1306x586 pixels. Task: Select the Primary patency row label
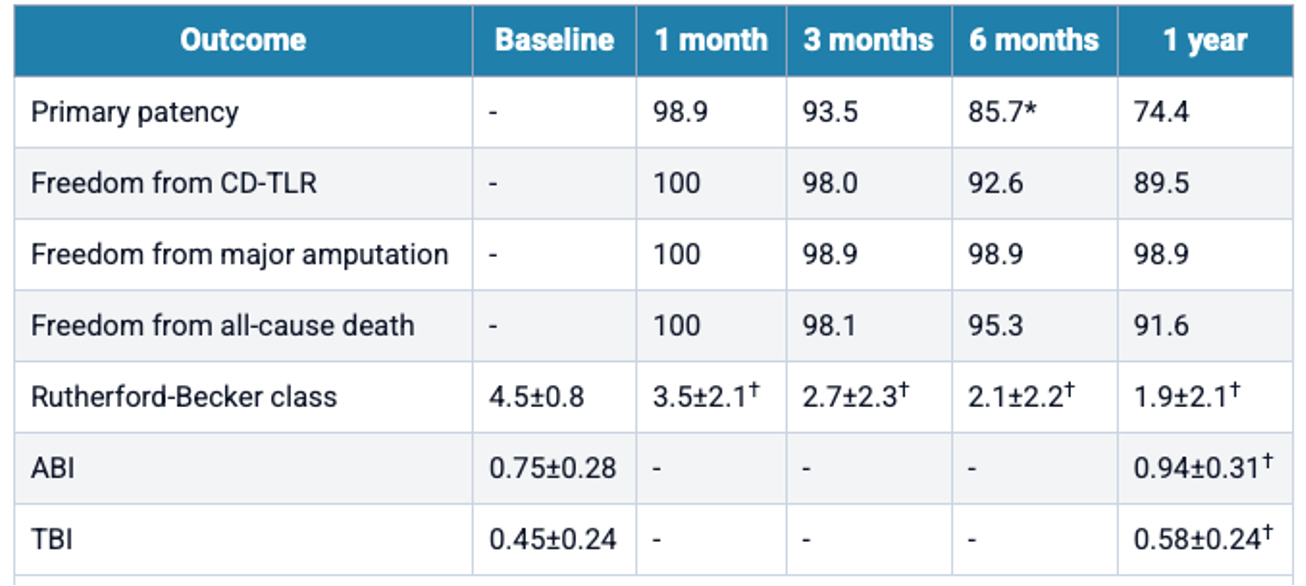click(135, 112)
